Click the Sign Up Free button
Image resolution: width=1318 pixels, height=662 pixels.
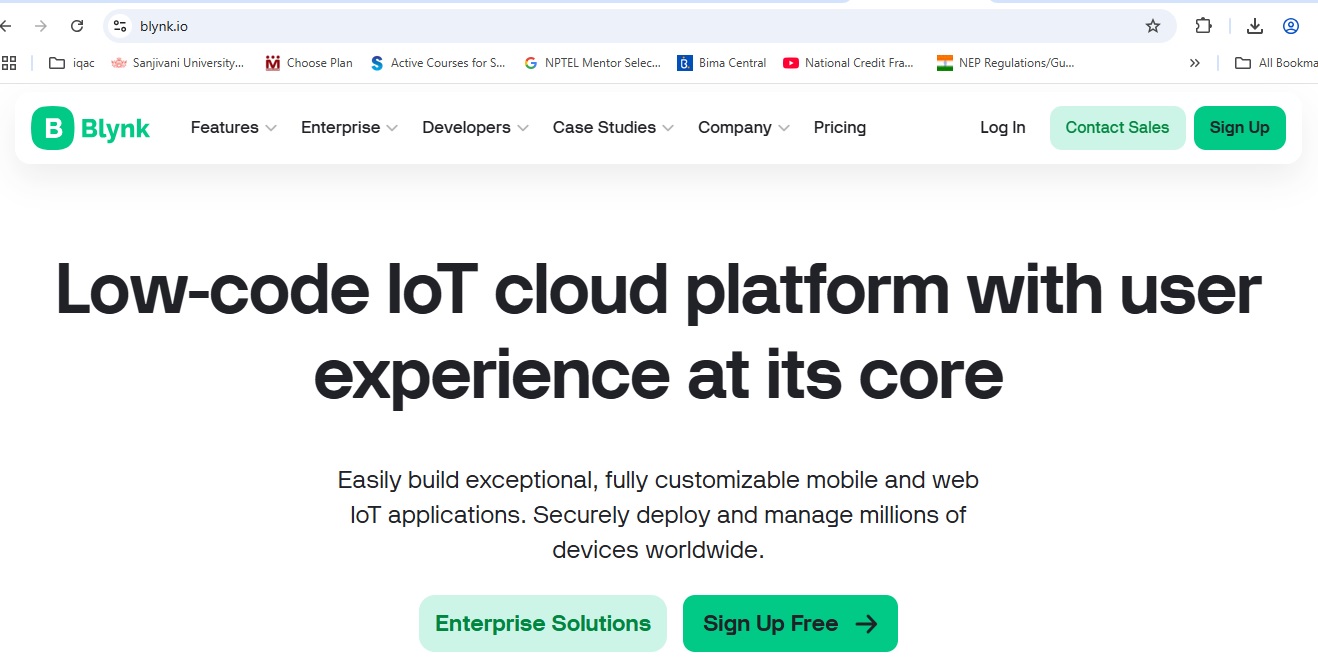pos(790,623)
